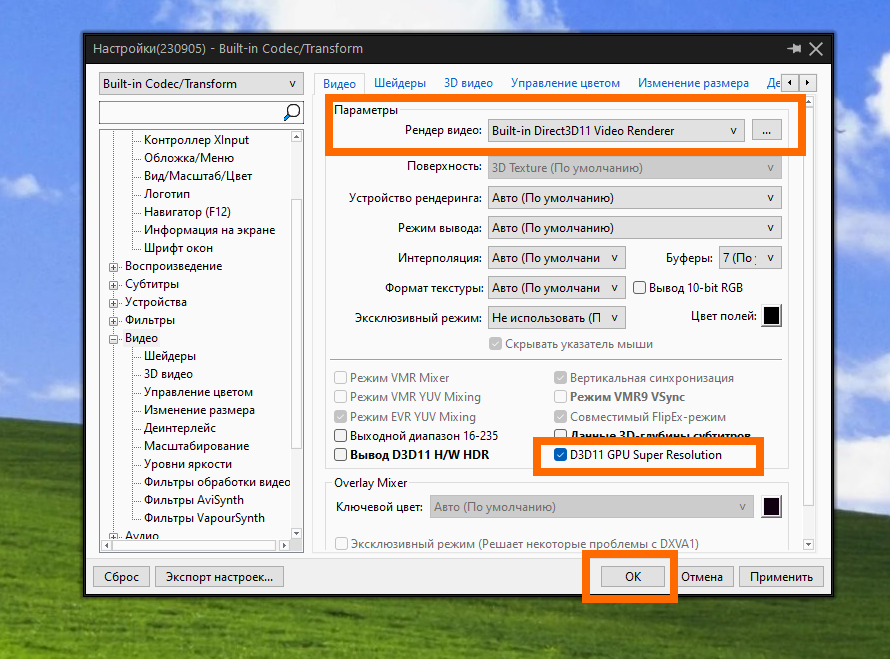Check Выходной диапазон 16-235 option
890x659 pixels.
341,435
